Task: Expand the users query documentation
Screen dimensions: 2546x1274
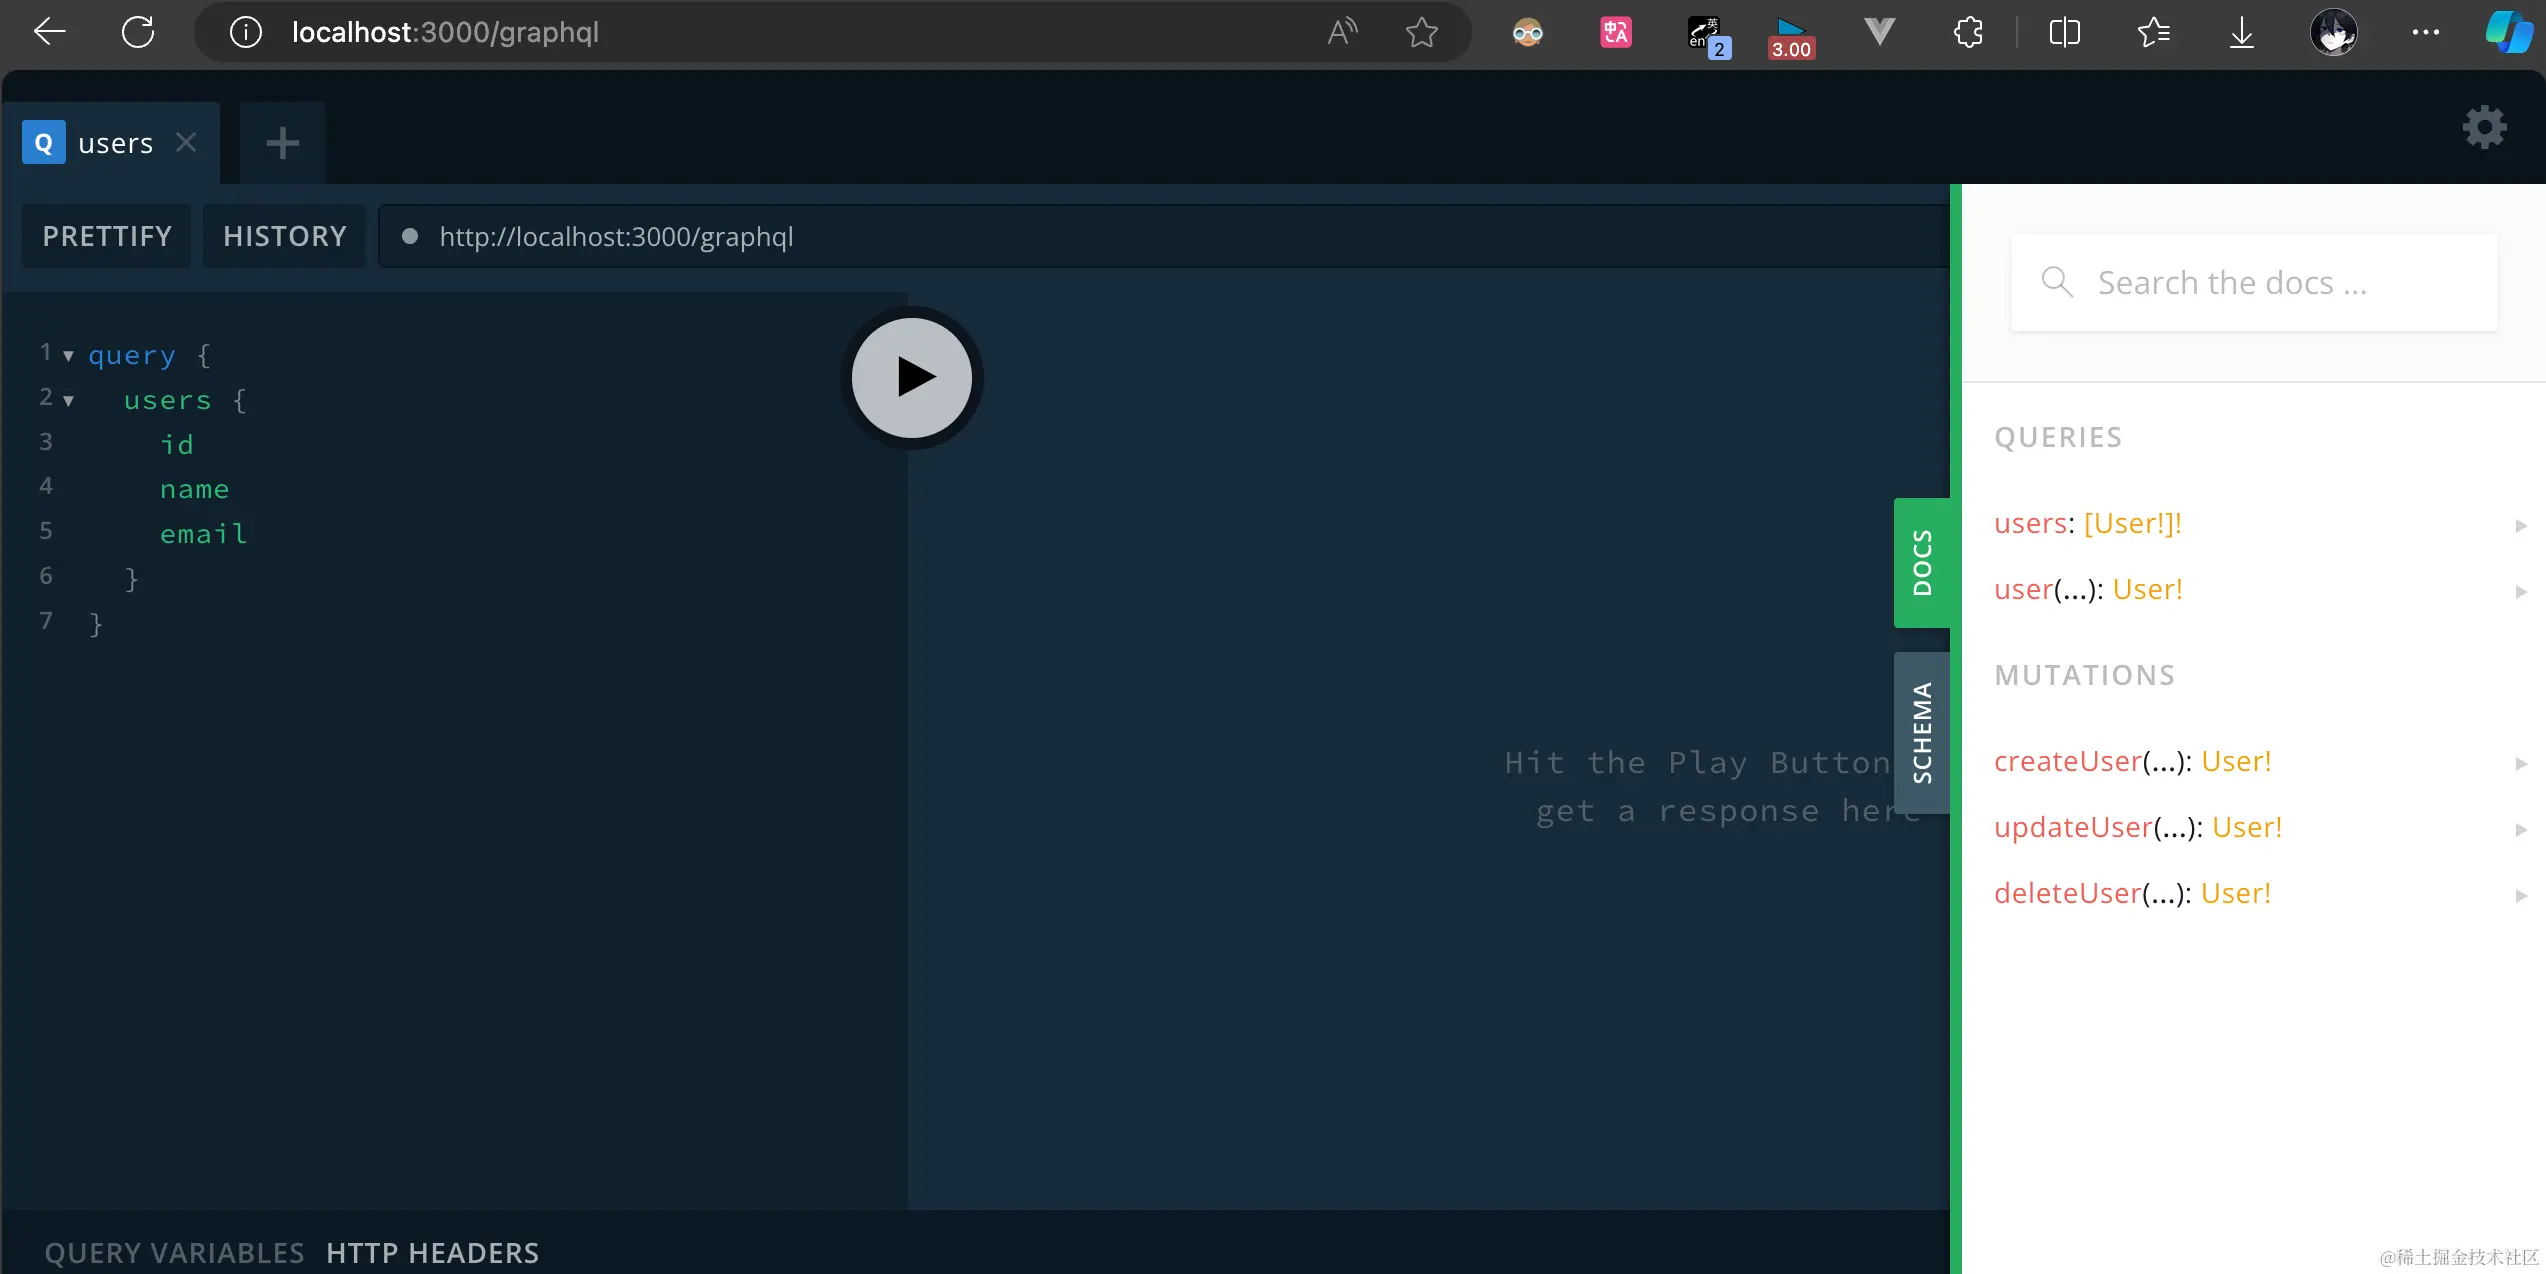Action: pyautogui.click(x=2088, y=524)
